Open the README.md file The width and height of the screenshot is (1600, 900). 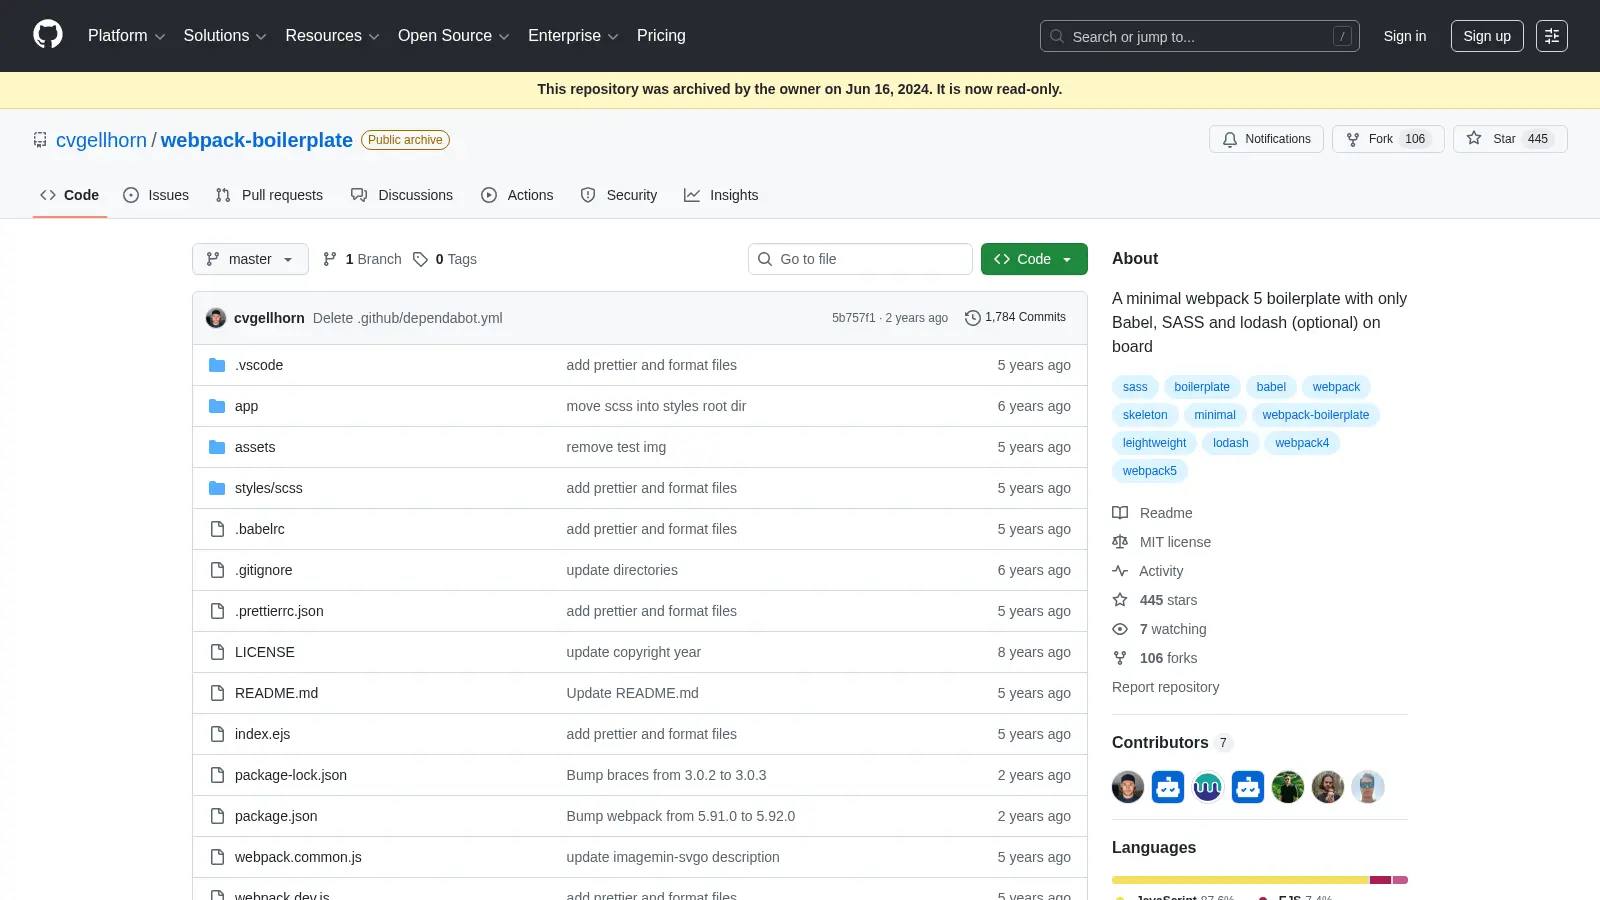coord(276,693)
